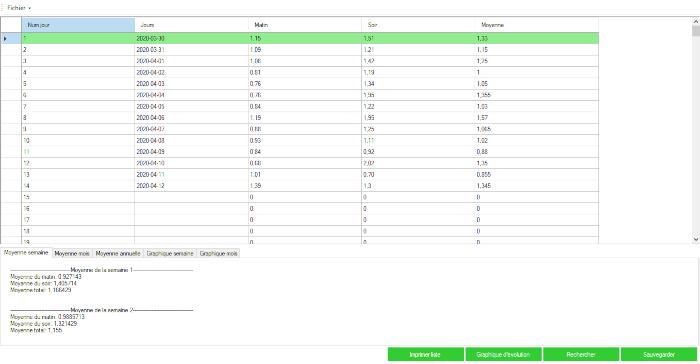Viewport: 700px width, 364px height.
Task: Select the Moyenne semaine tab
Action: click(x=26, y=253)
